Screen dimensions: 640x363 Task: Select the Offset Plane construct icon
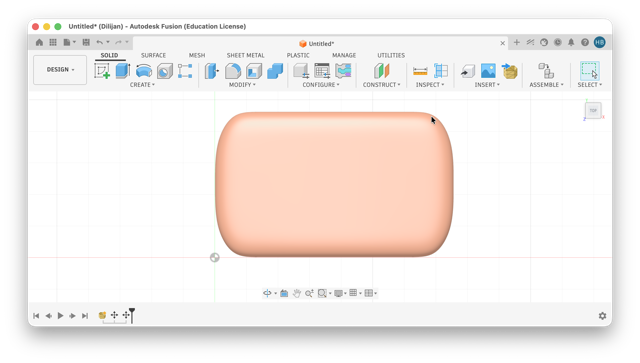(381, 71)
